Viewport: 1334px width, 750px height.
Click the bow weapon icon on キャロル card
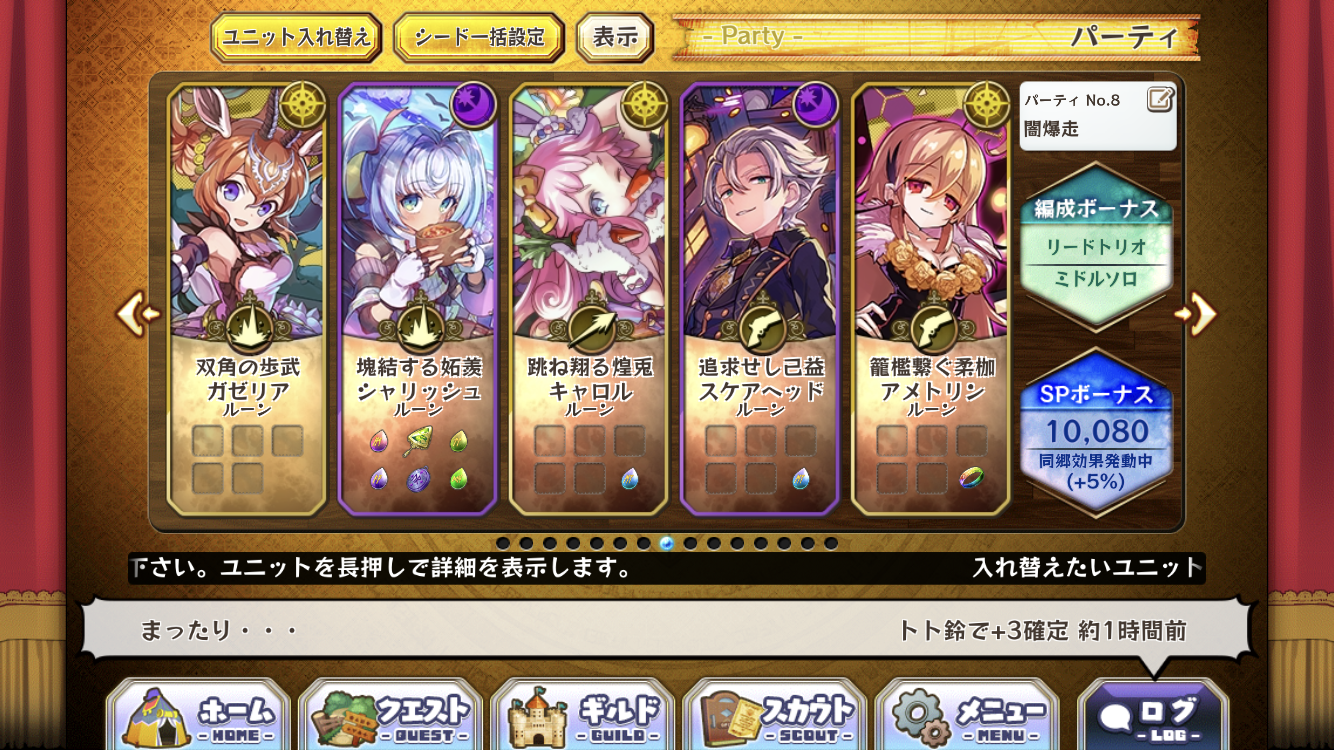589,328
